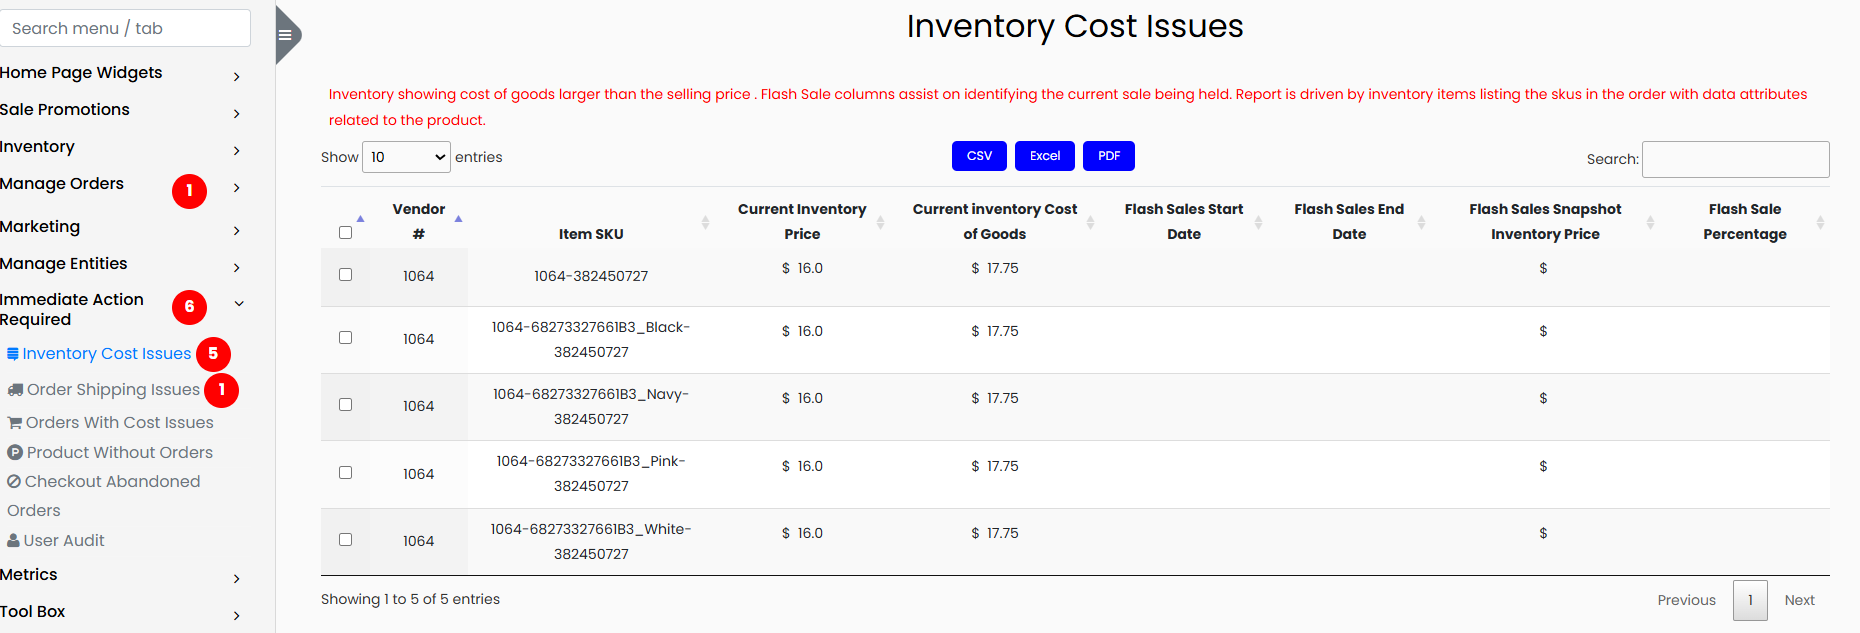Expand the Manage Orders menu chevron
Image resolution: width=1860 pixels, height=633 pixels.
[237, 188]
